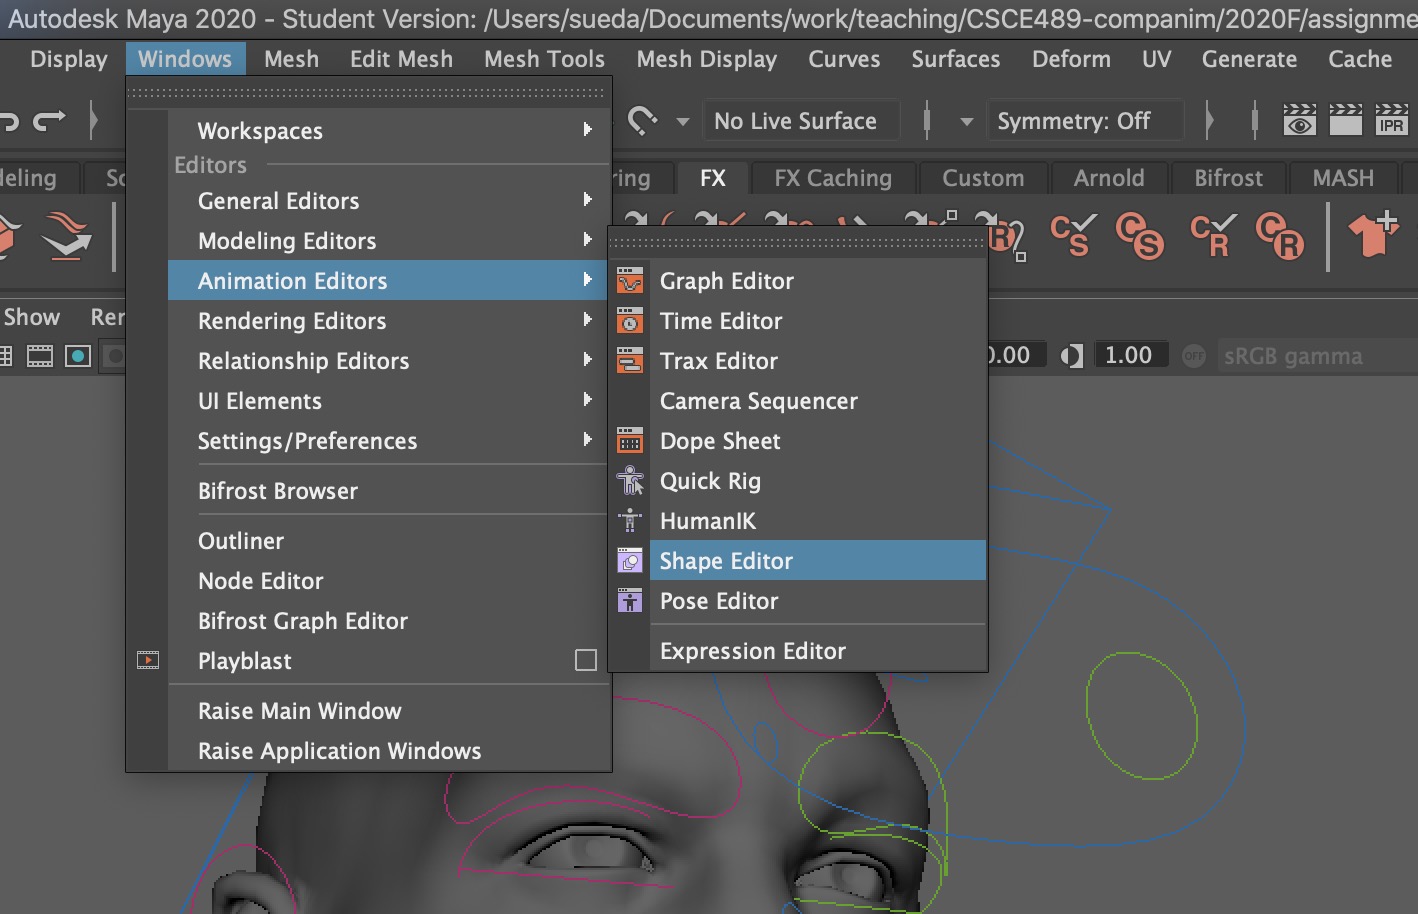Expand the Modeling Editors submenu
1418x914 pixels.
pos(389,241)
